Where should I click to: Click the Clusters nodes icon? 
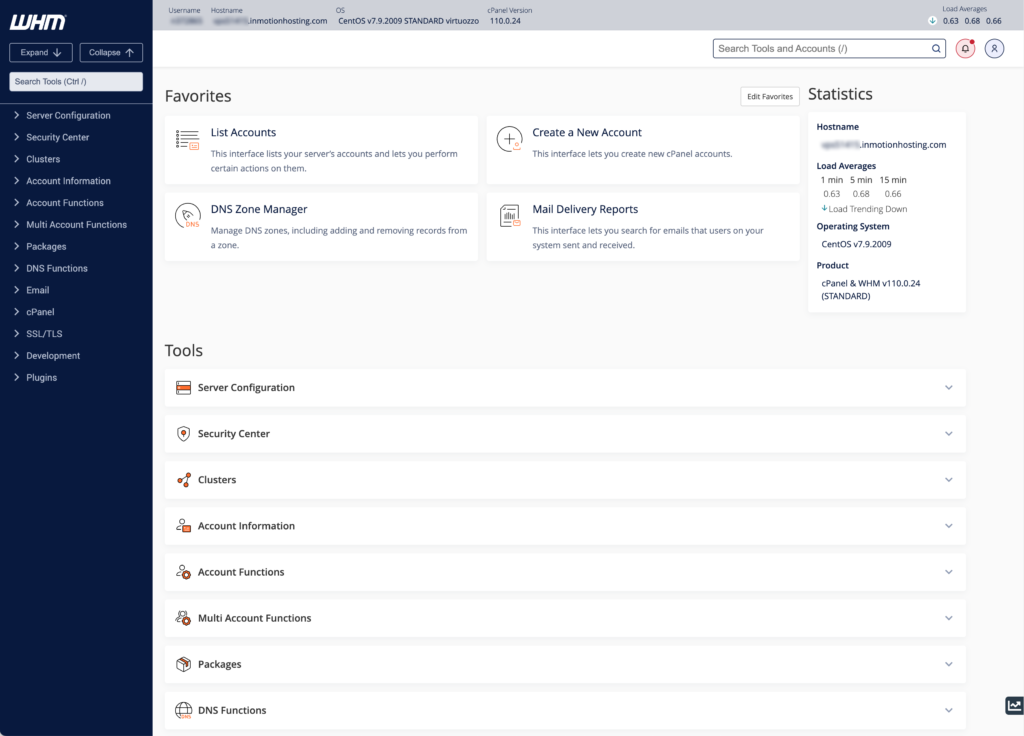[x=184, y=480]
